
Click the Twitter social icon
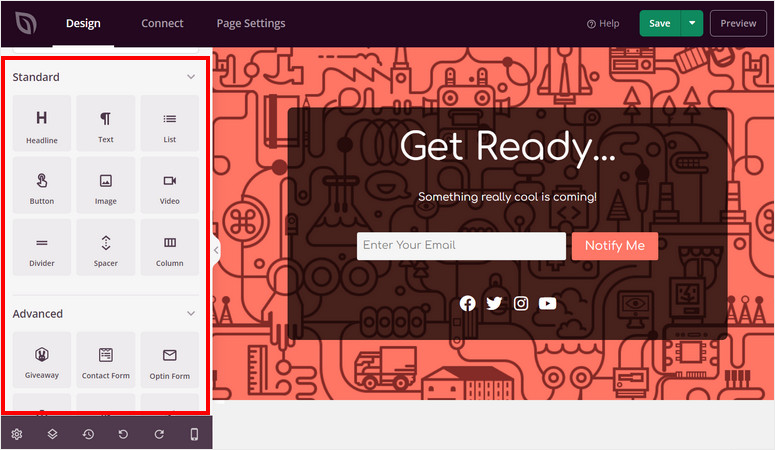[x=494, y=303]
